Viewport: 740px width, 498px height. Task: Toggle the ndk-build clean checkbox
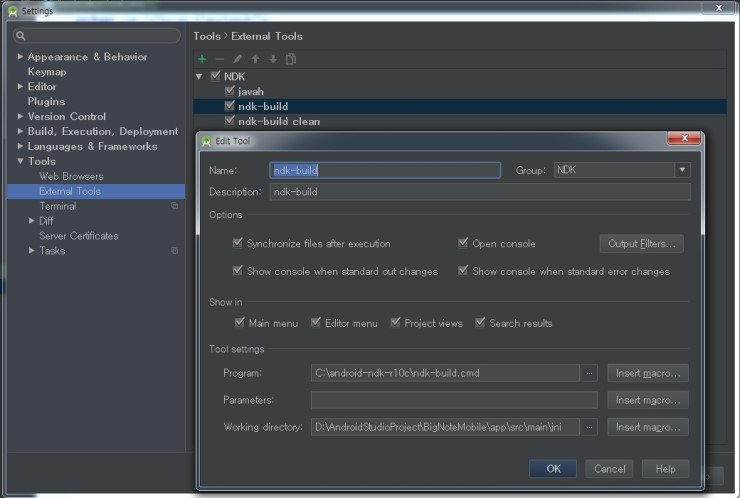click(230, 121)
